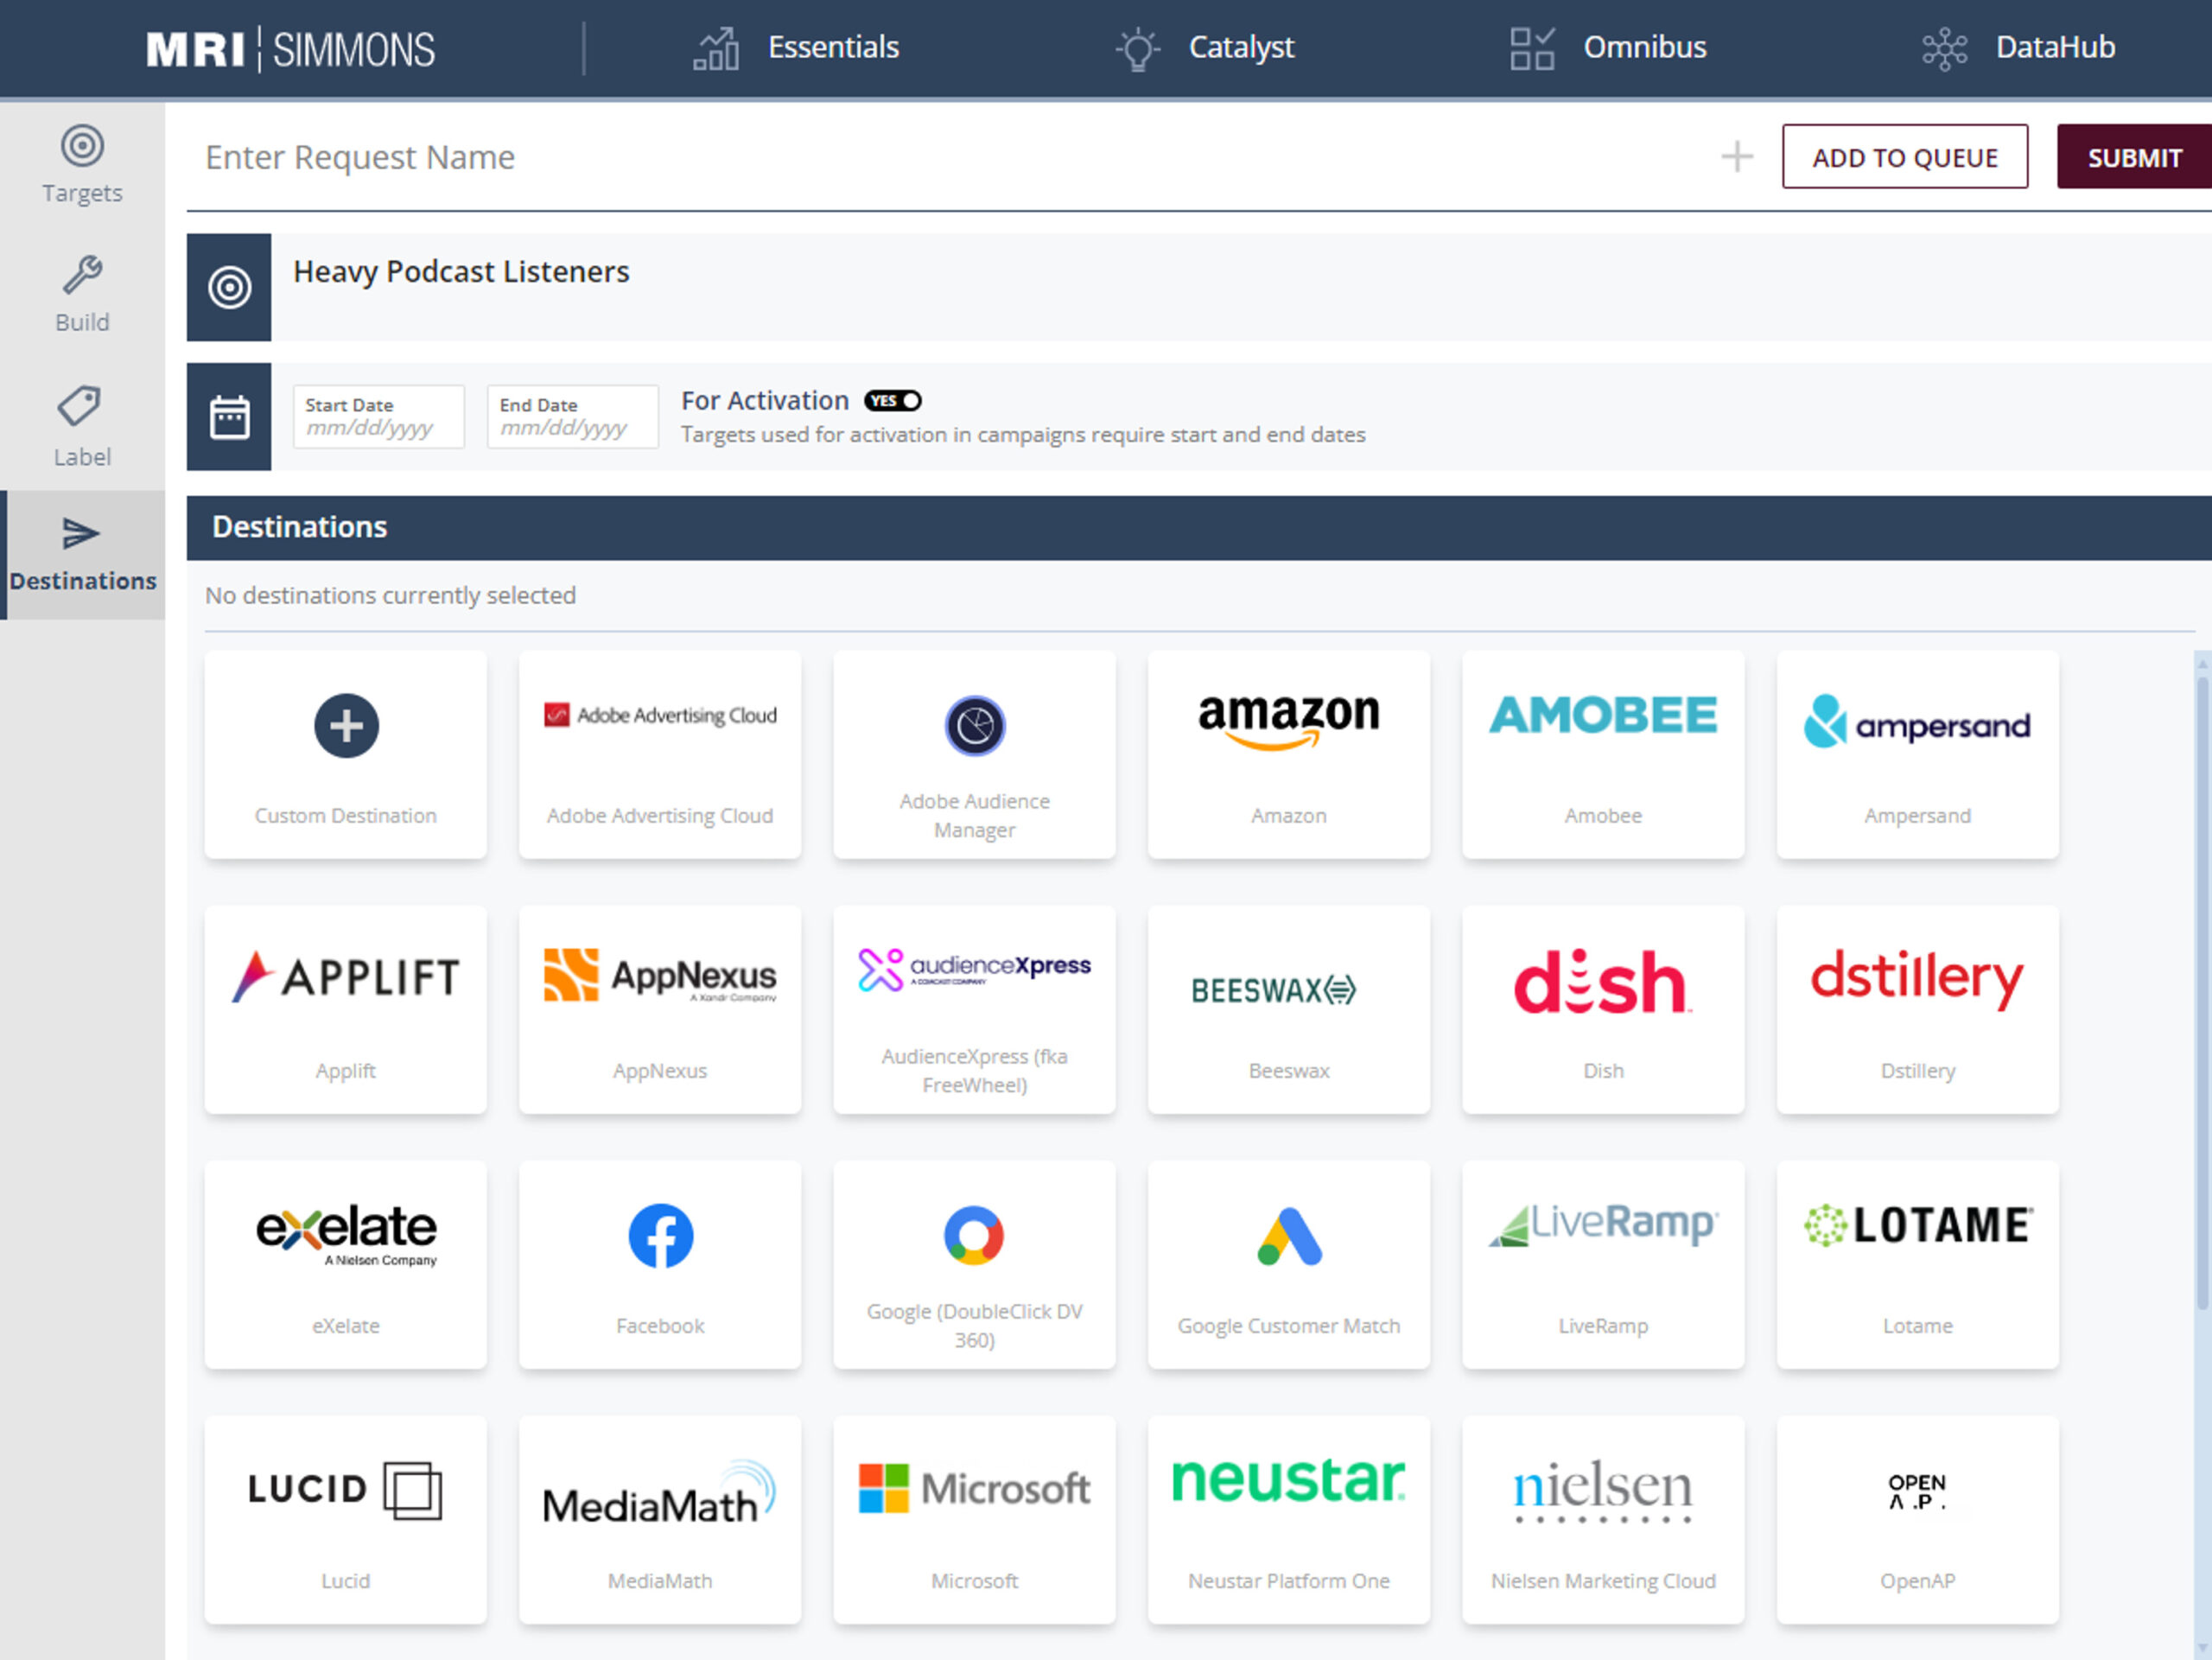Select the MediaMath destination card
This screenshot has width=2212, height=1660.
[x=660, y=1520]
